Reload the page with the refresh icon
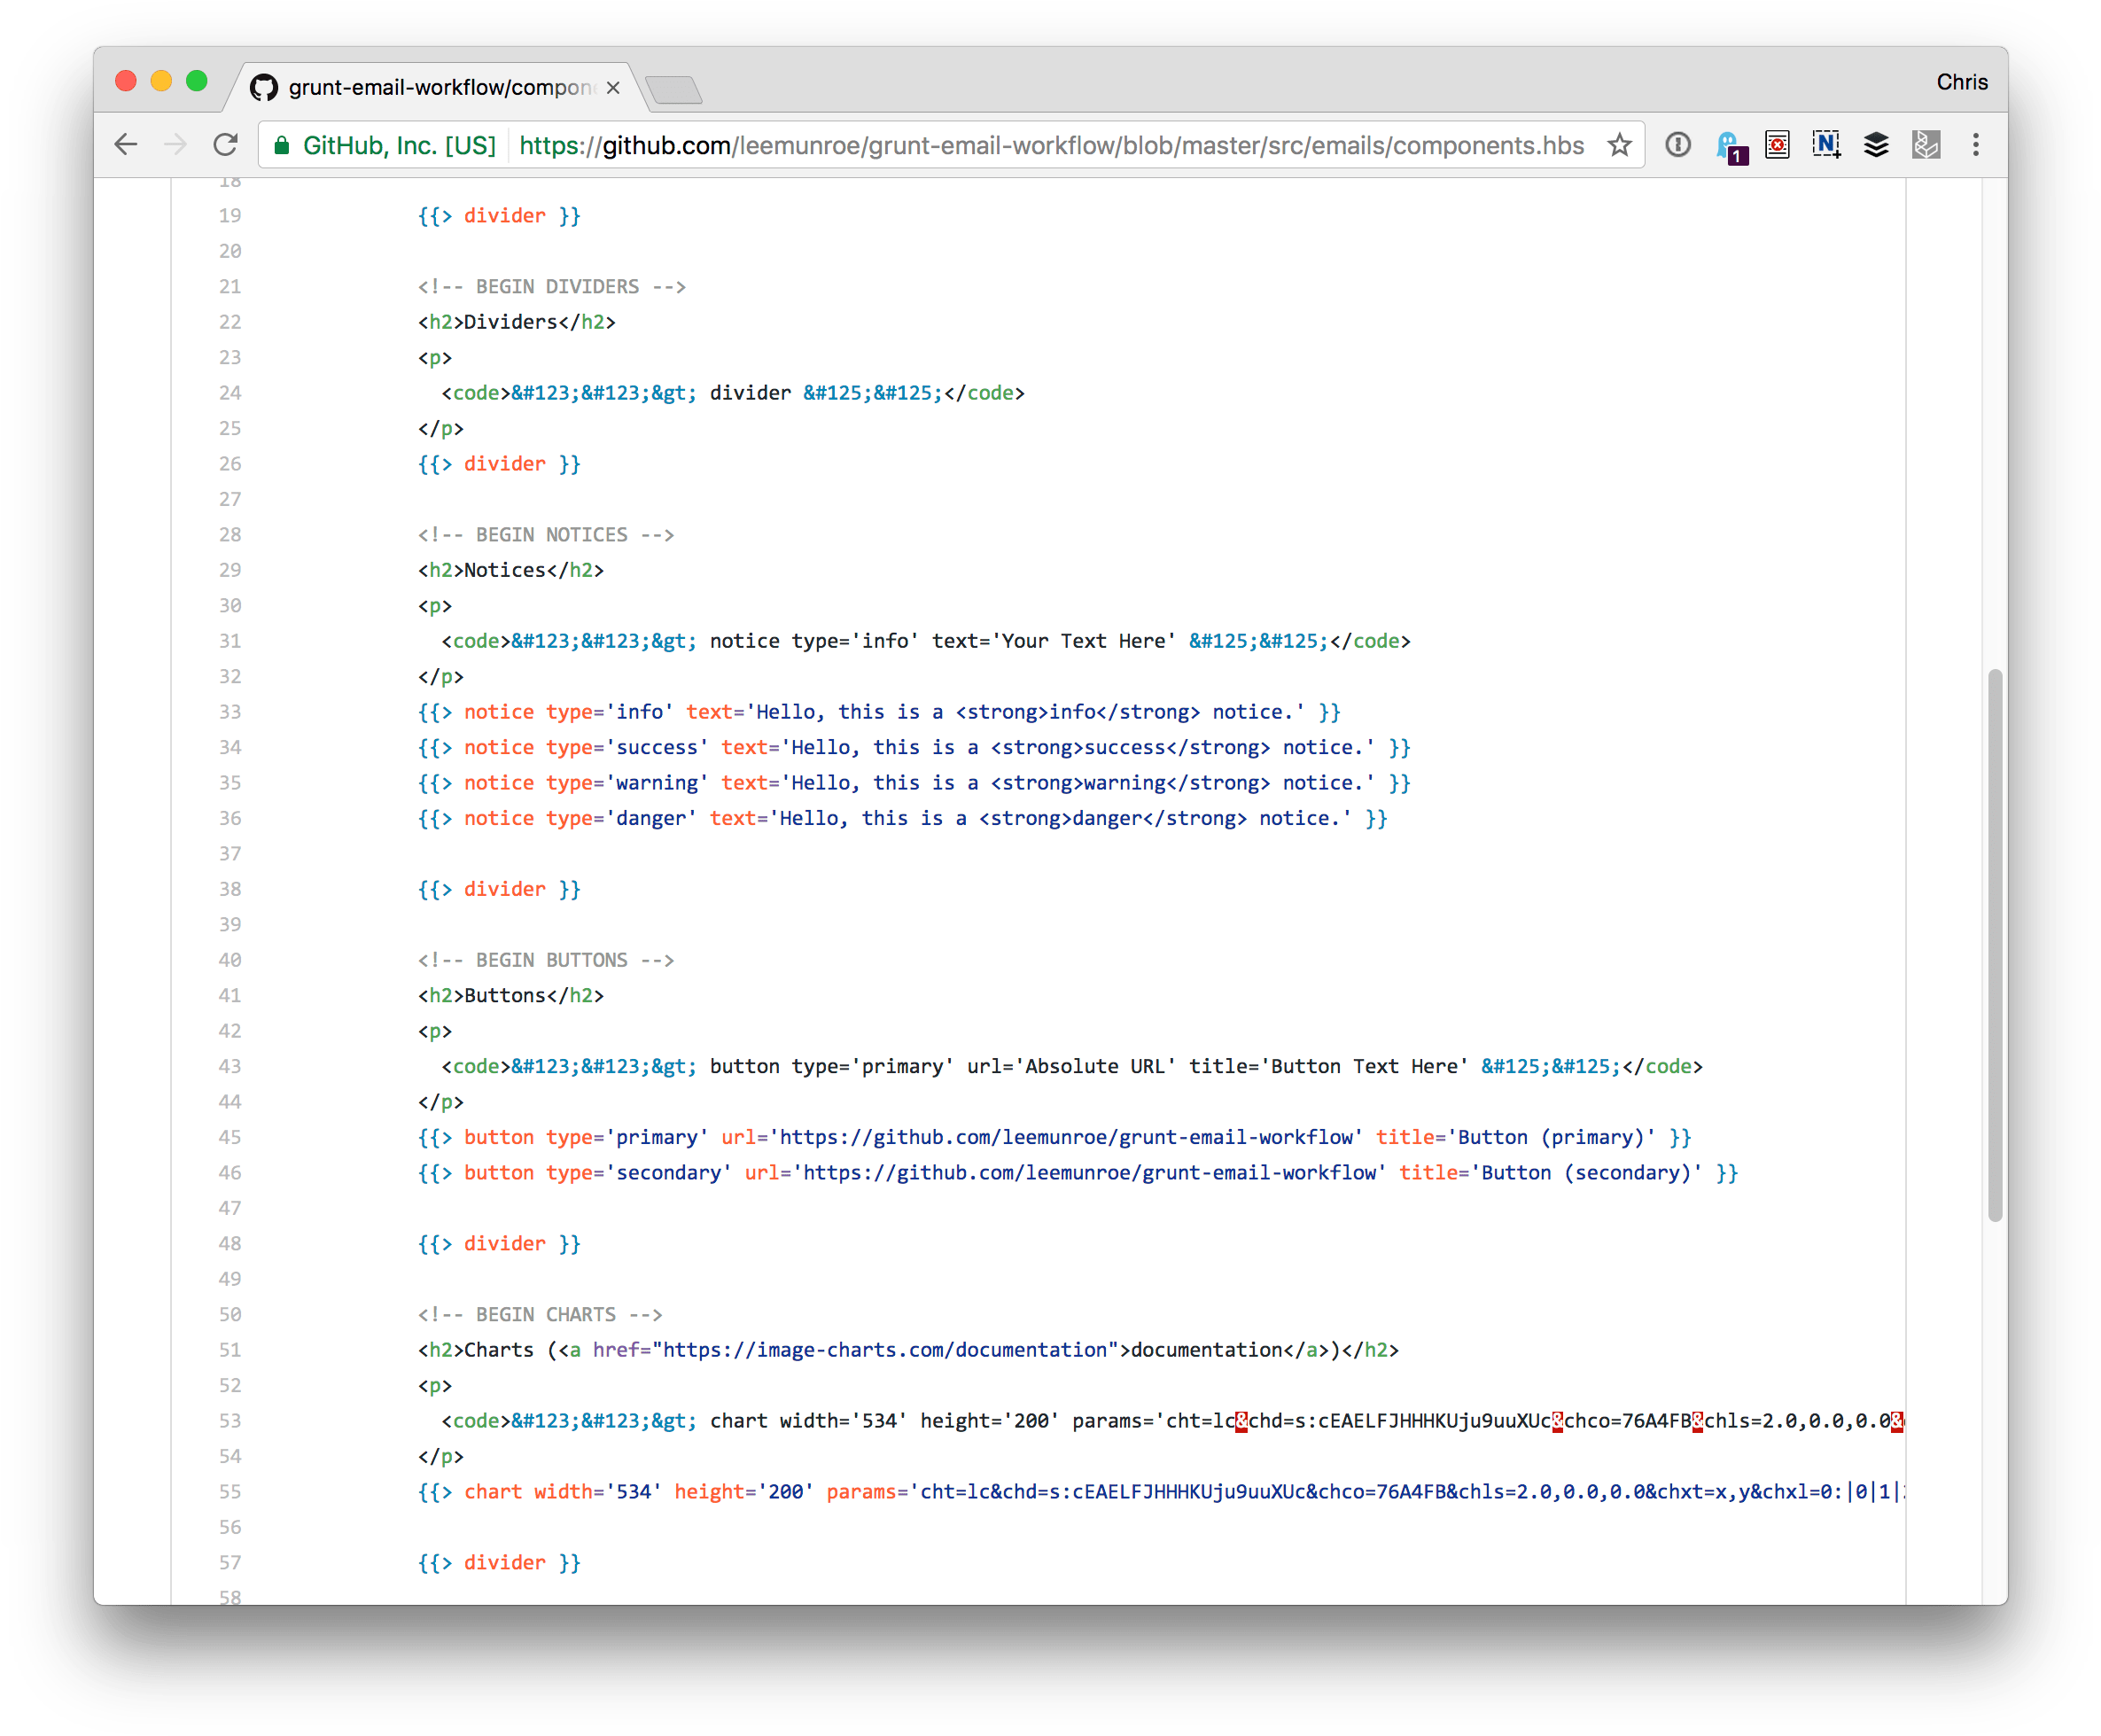The image size is (2101, 1736). coord(226,145)
